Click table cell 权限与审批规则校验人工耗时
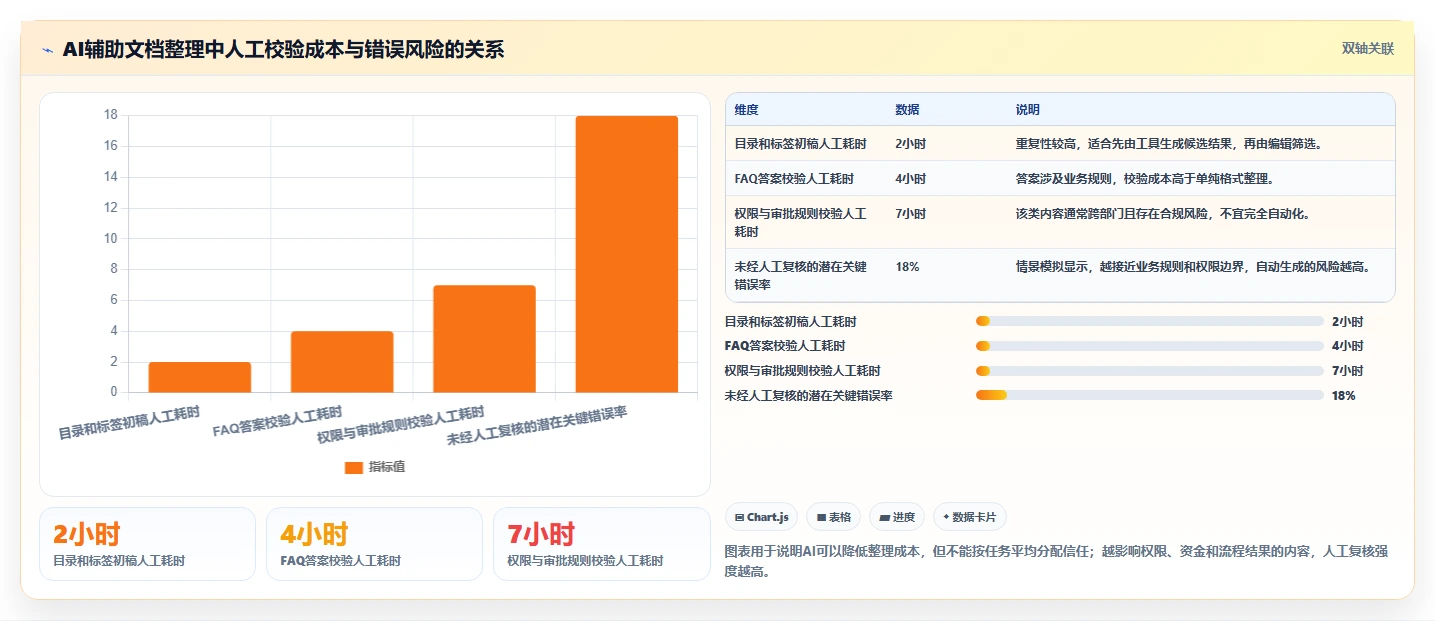Image resolution: width=1435 pixels, height=621 pixels. tap(801, 222)
